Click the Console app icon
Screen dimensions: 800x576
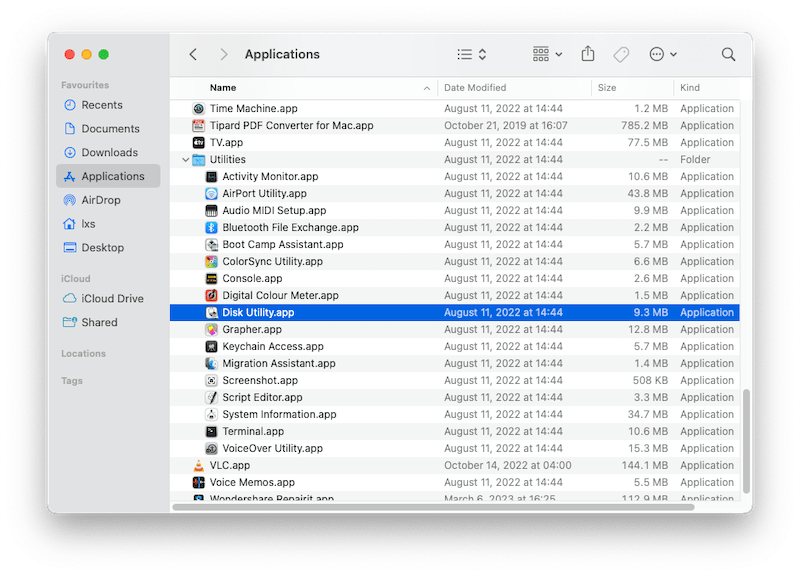point(211,279)
